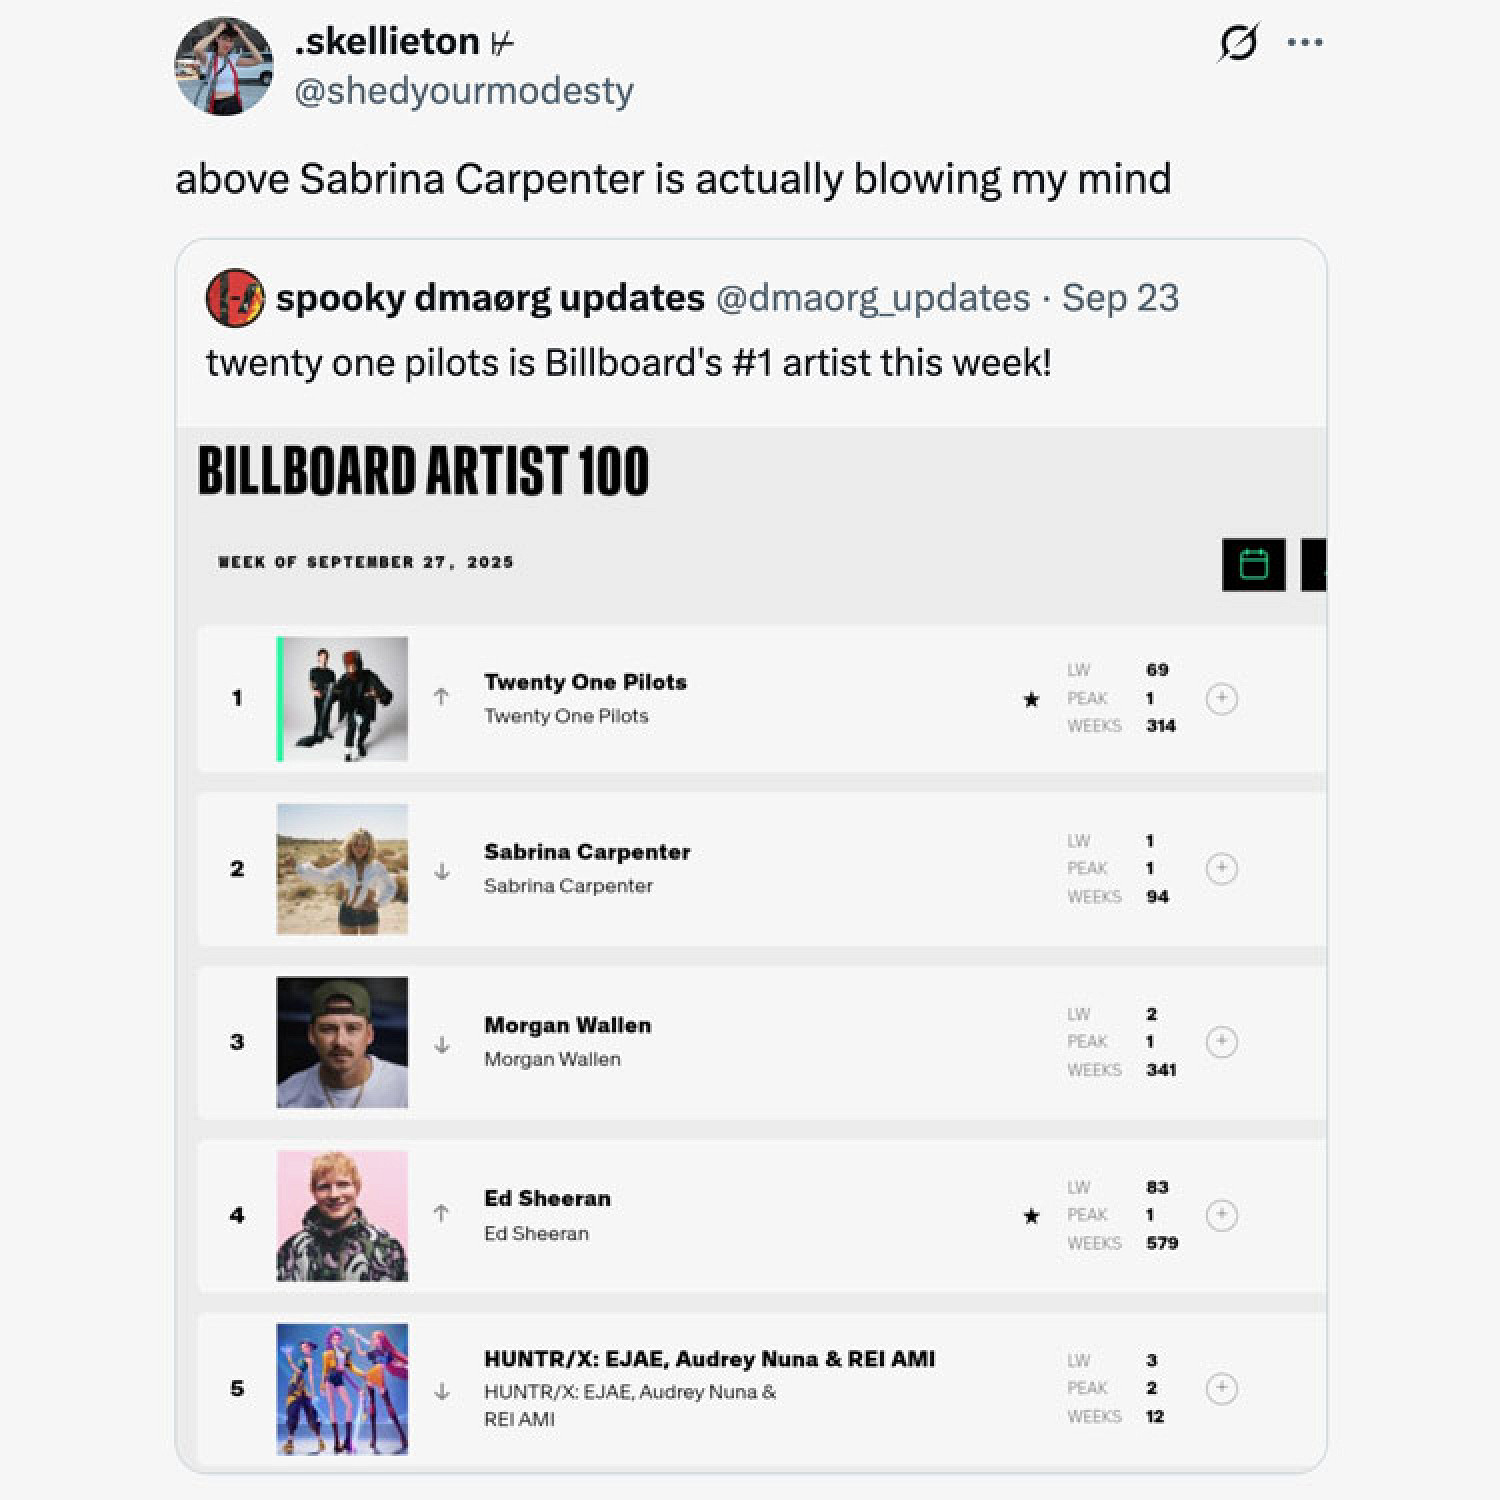Open .skellieton profile avatar

click(224, 66)
